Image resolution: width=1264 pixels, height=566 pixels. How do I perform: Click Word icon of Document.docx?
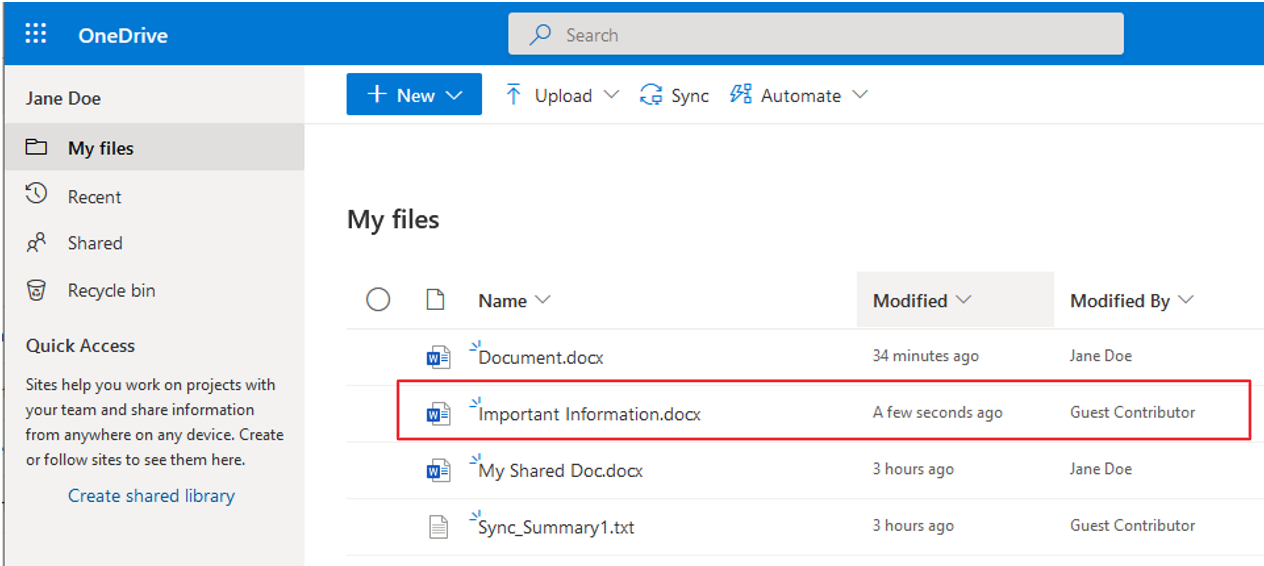coord(439,356)
